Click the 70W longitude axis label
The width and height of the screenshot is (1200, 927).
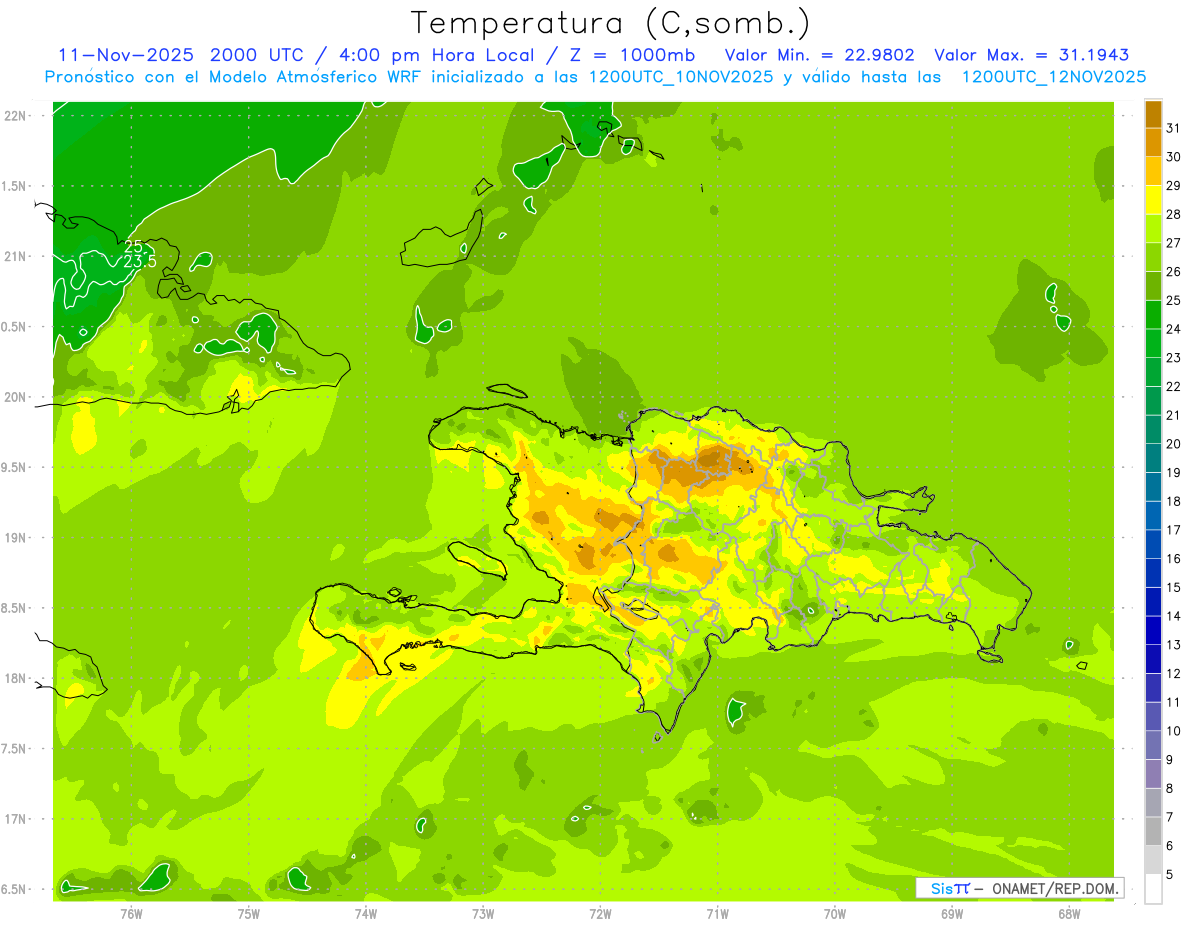834,914
